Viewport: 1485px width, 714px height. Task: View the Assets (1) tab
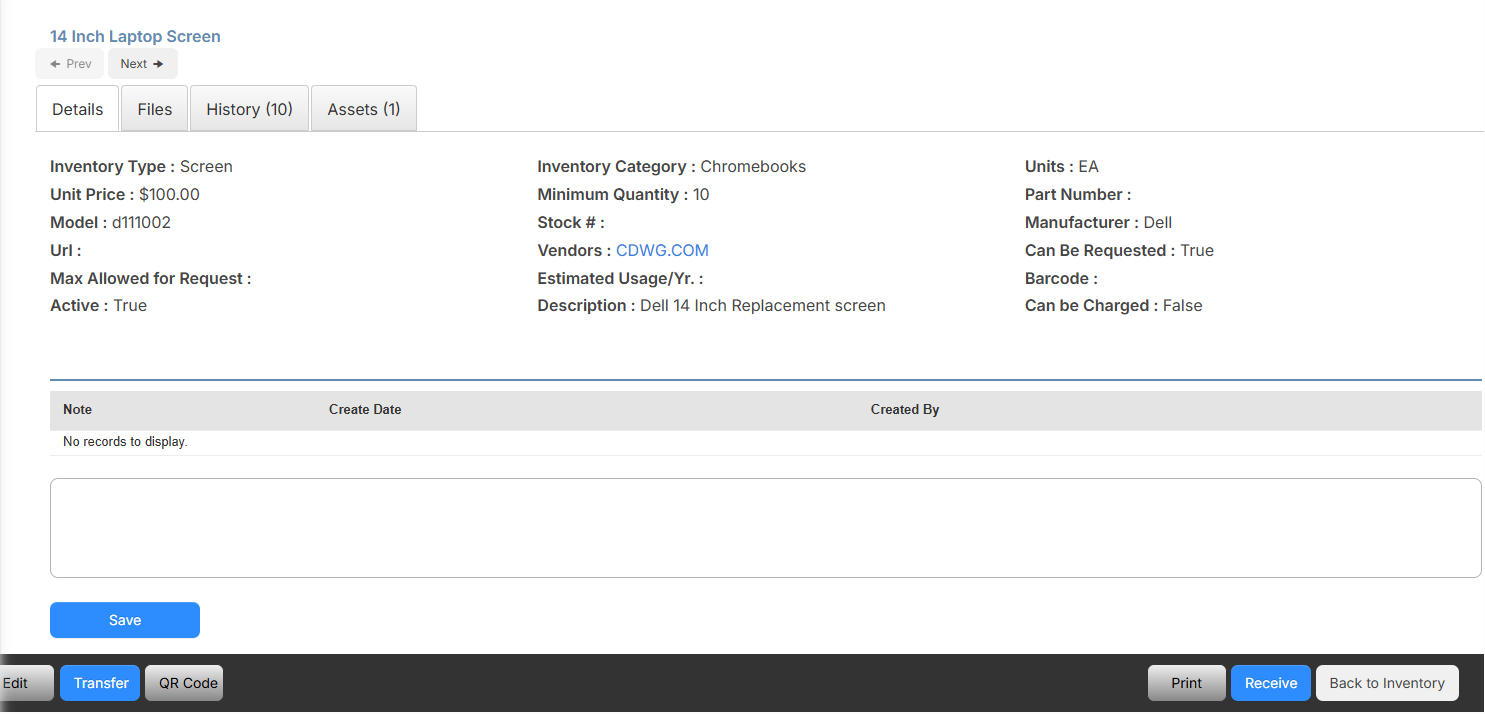click(x=363, y=108)
